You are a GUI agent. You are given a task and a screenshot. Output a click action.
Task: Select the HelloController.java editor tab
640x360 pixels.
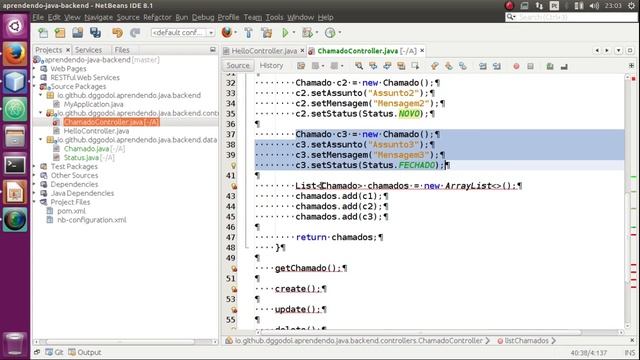[x=264, y=51]
